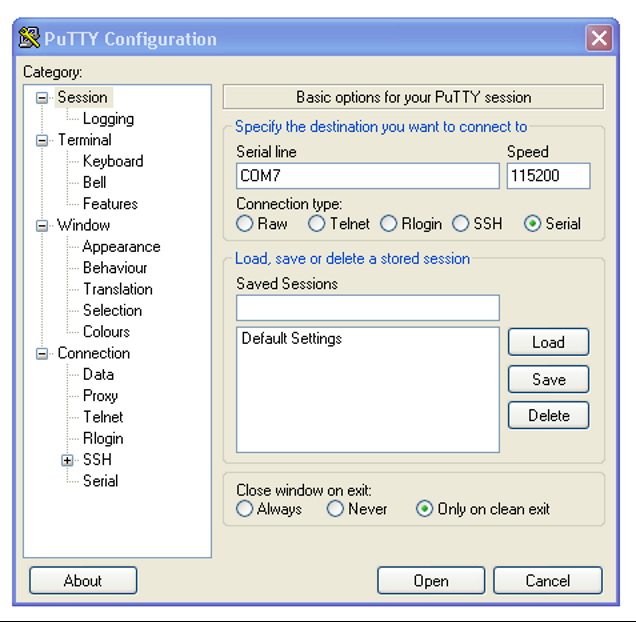Screen dimensions: 636x622
Task: Click the About button
Action: click(x=83, y=581)
